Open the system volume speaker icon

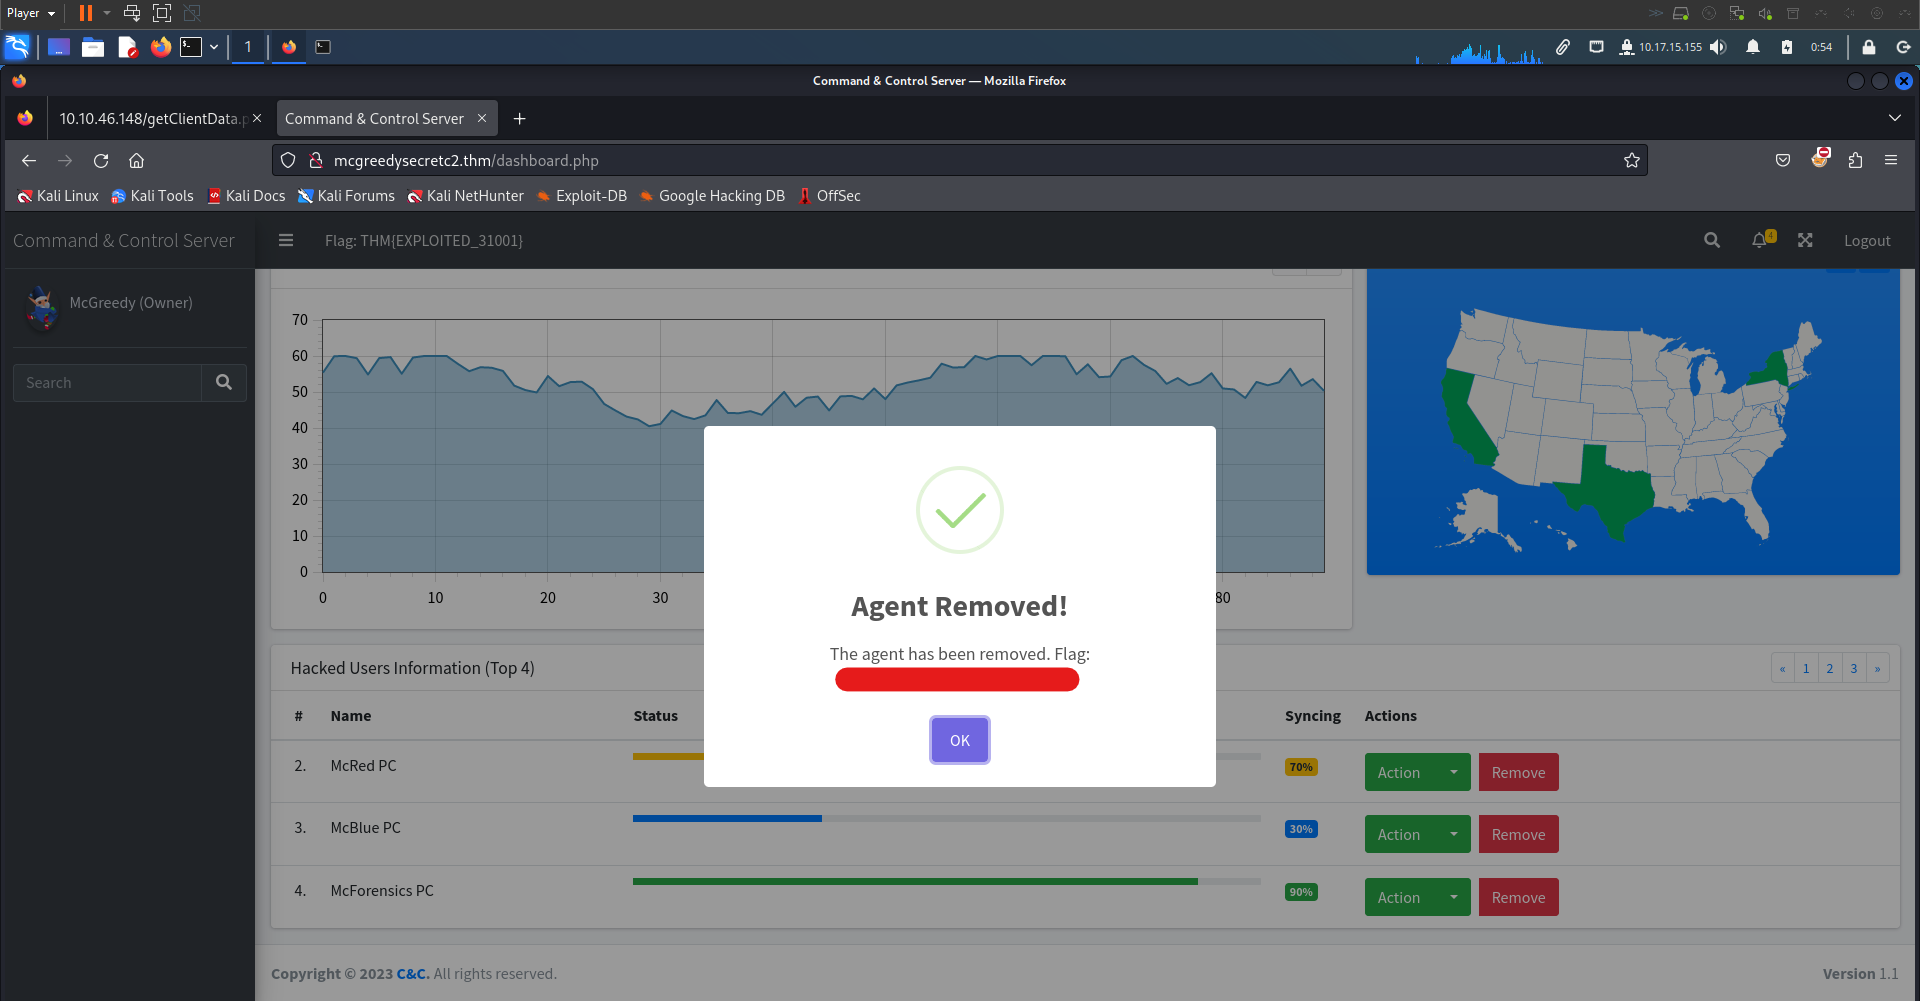(1718, 47)
